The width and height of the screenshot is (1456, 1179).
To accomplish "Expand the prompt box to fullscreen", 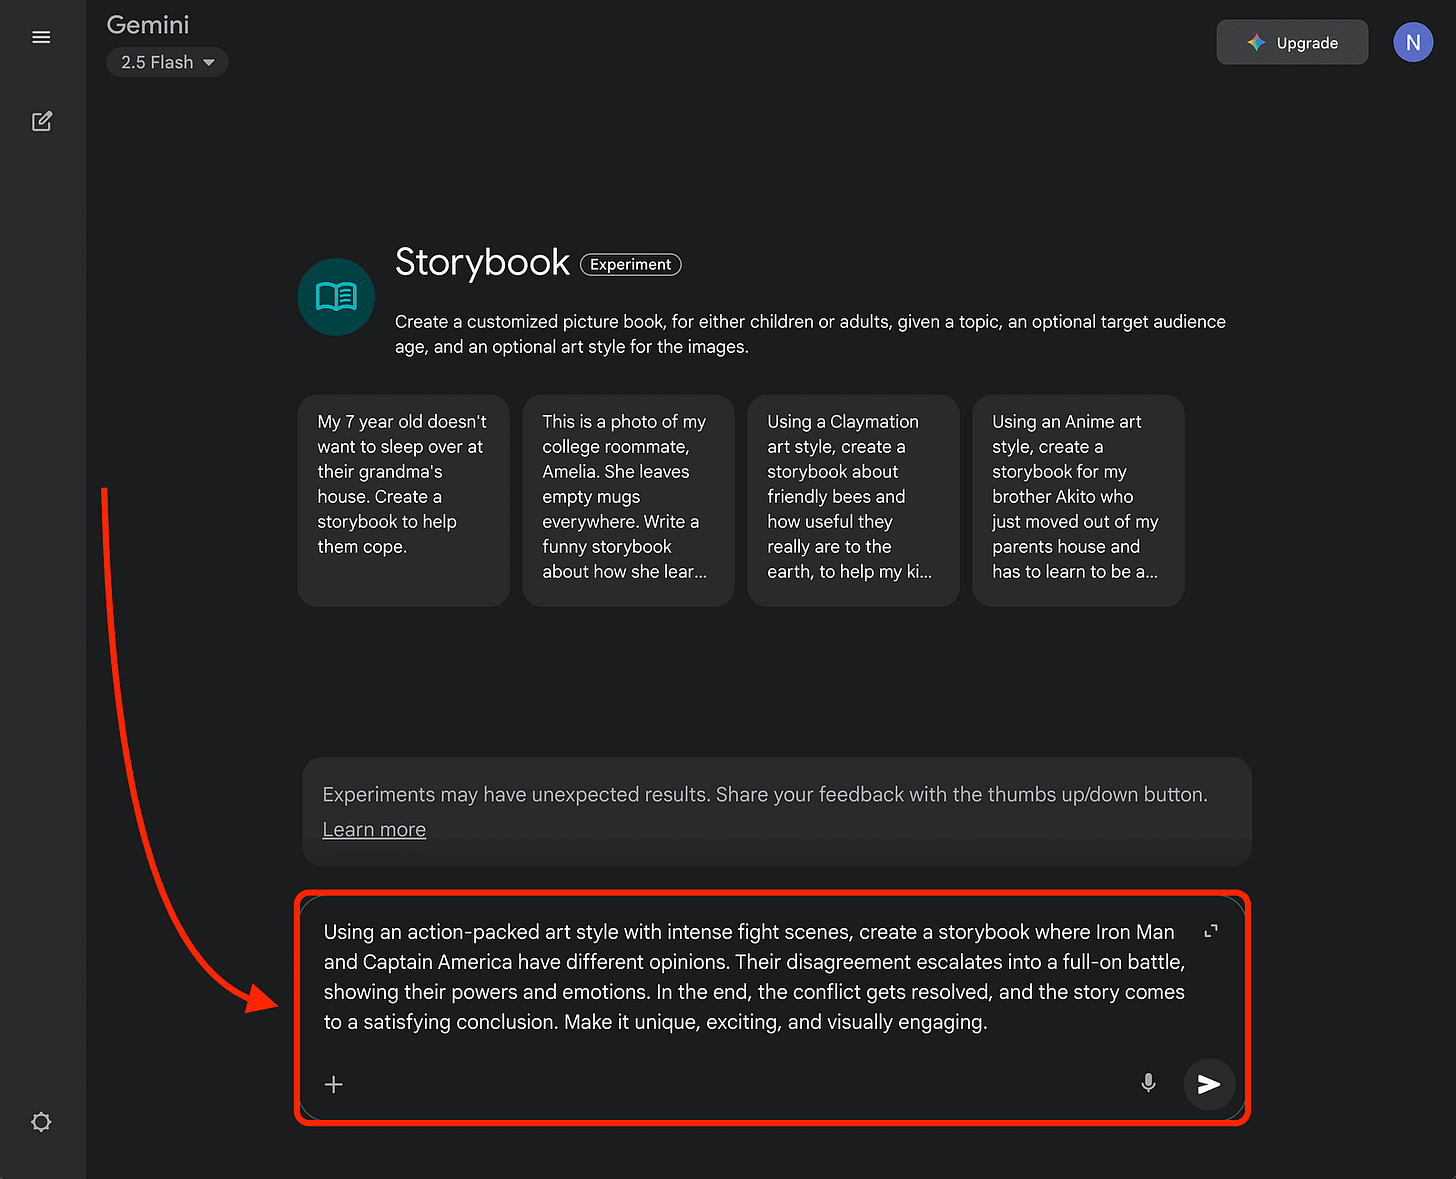I will click(x=1211, y=931).
